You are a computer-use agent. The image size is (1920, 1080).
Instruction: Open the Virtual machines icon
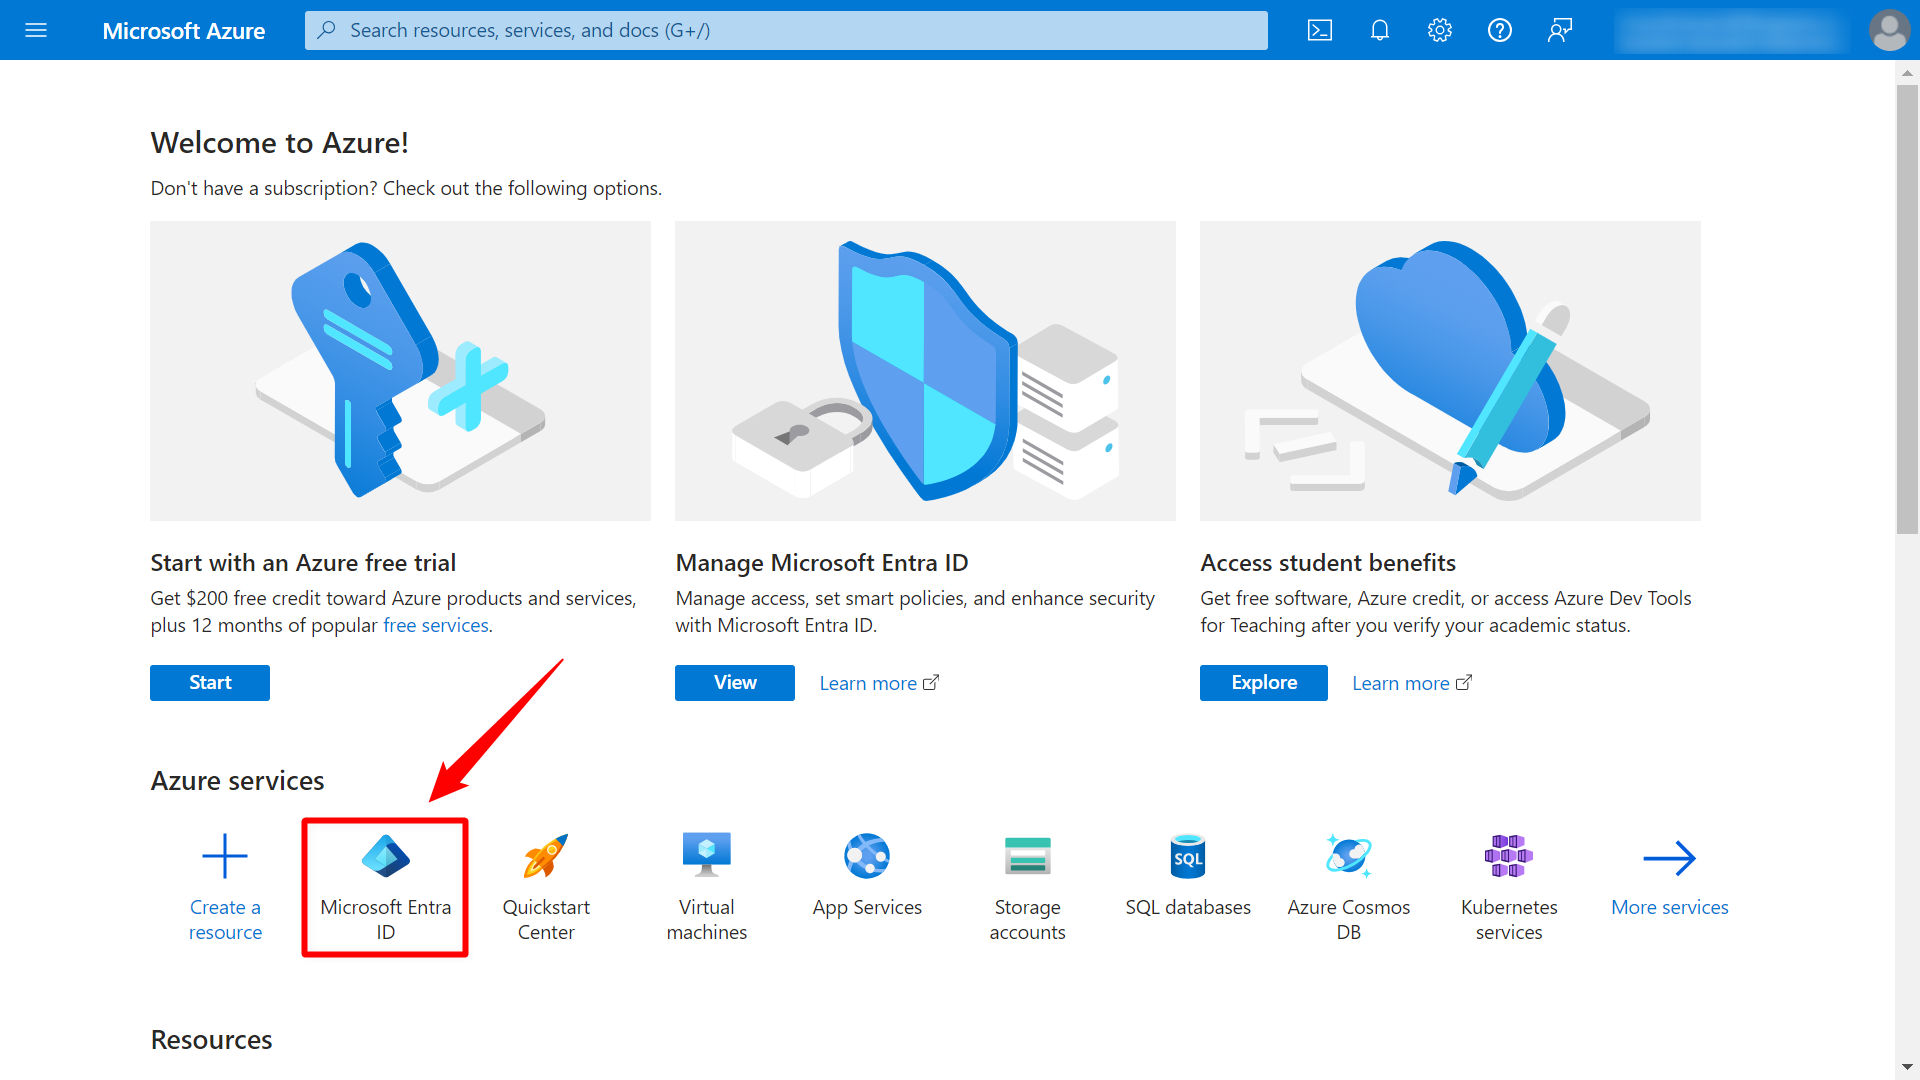coord(707,856)
